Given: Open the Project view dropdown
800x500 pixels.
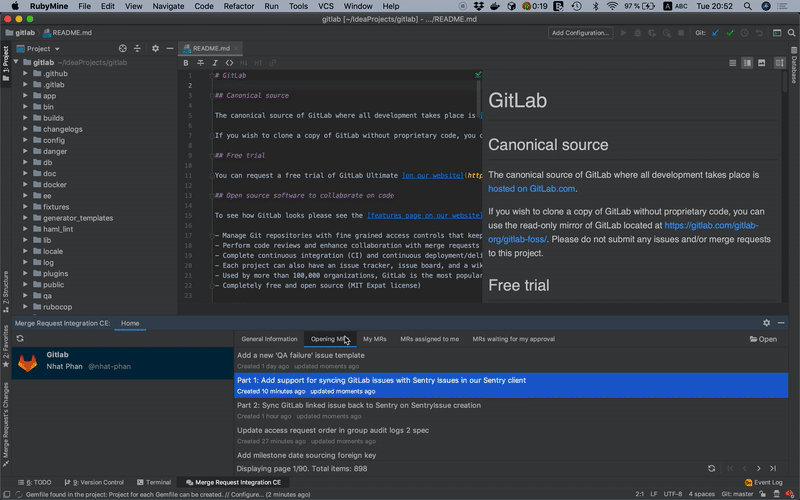Looking at the screenshot, I should [x=38, y=48].
